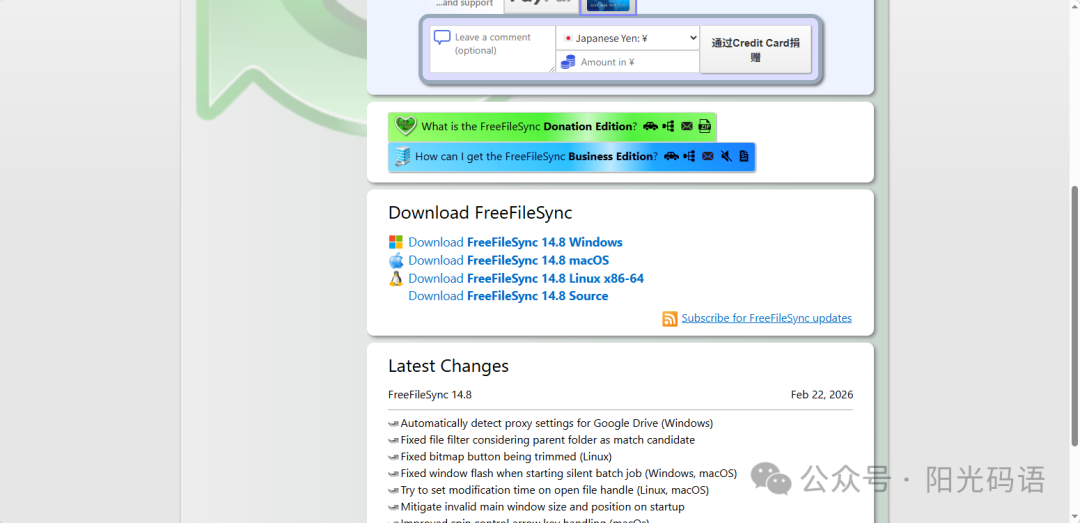Click the green heart Donation Edition icon
Screen dimensions: 1080x523
[x=406, y=126]
